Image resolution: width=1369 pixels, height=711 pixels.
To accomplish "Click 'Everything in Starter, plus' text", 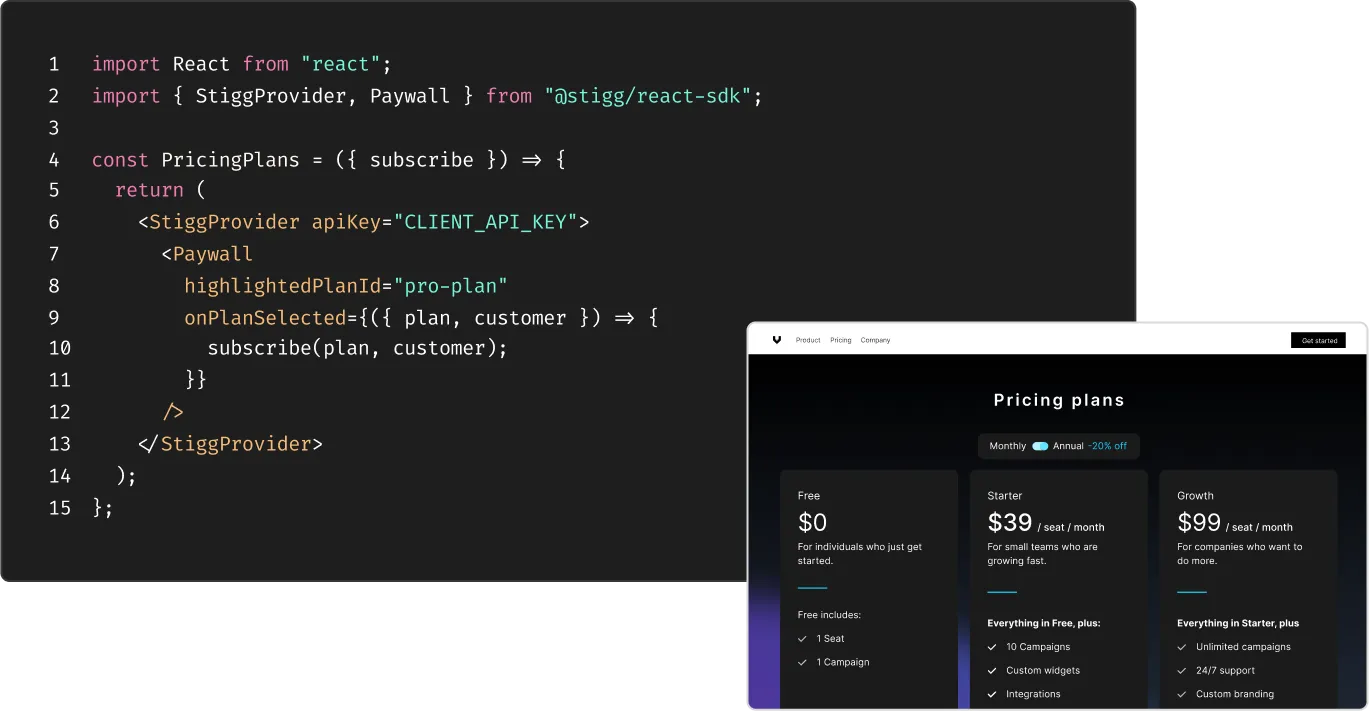I will [x=1238, y=623].
